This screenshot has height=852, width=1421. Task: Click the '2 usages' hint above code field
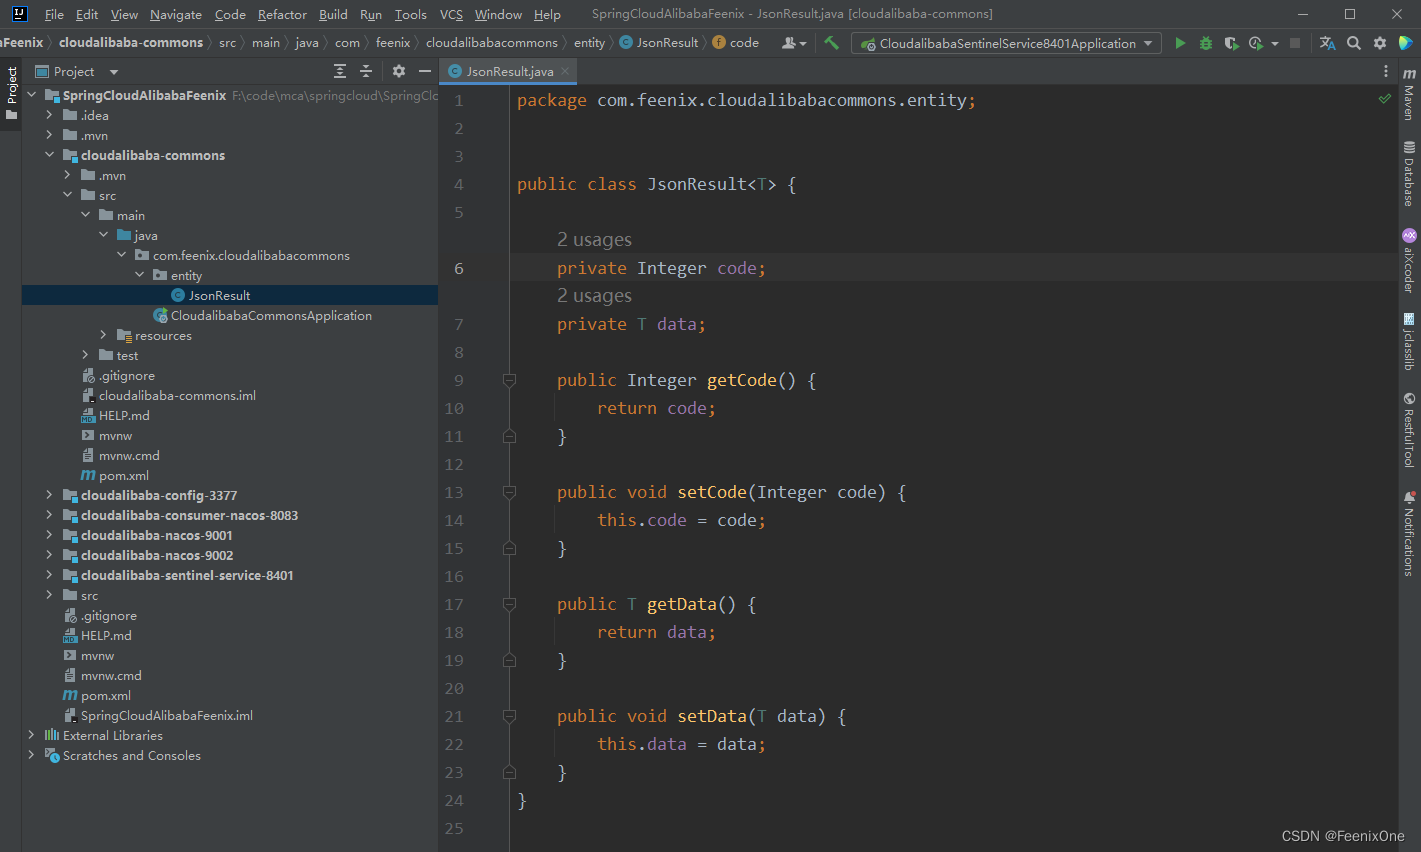click(x=594, y=240)
